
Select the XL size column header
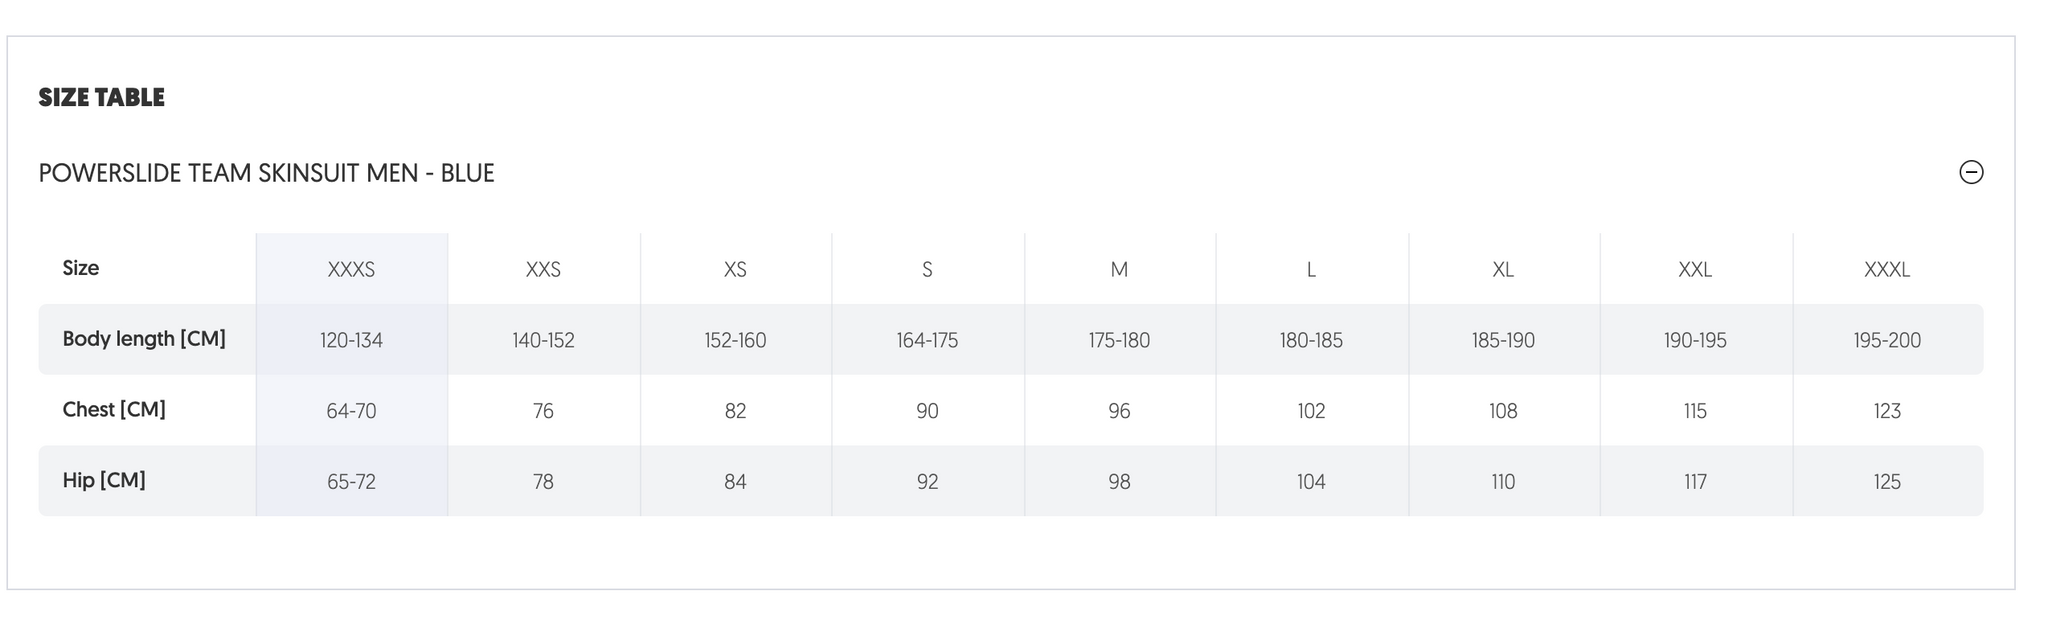click(x=1503, y=269)
